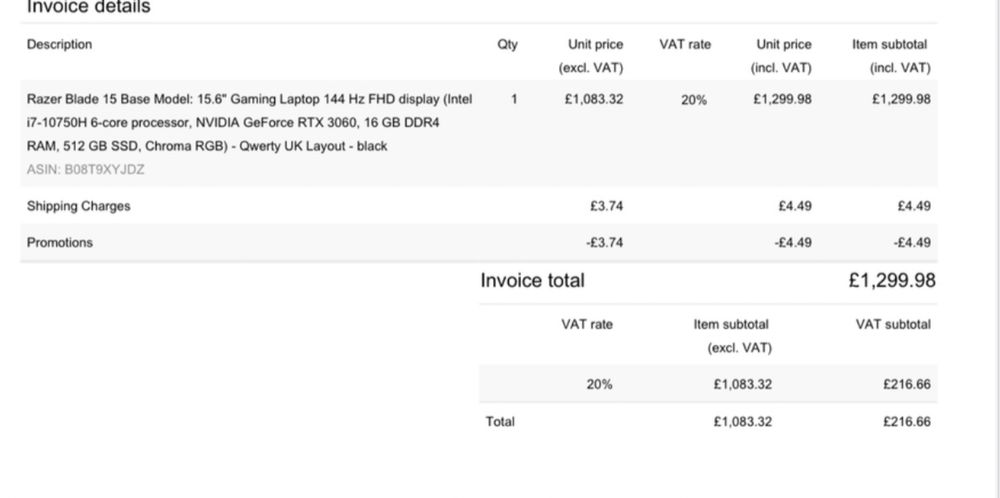Click the Invoice total label
The image size is (1000, 498).
point(532,280)
